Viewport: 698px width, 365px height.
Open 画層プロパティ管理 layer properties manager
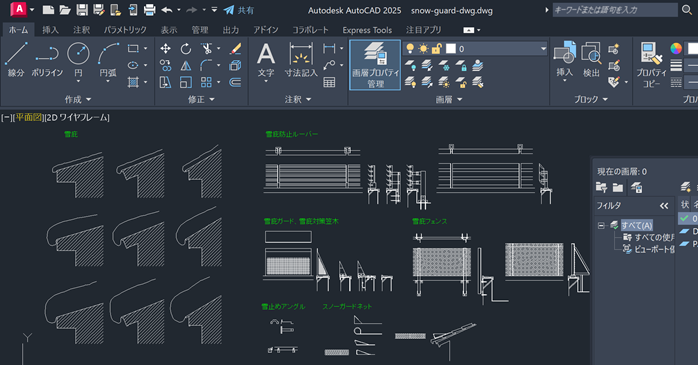[375, 65]
